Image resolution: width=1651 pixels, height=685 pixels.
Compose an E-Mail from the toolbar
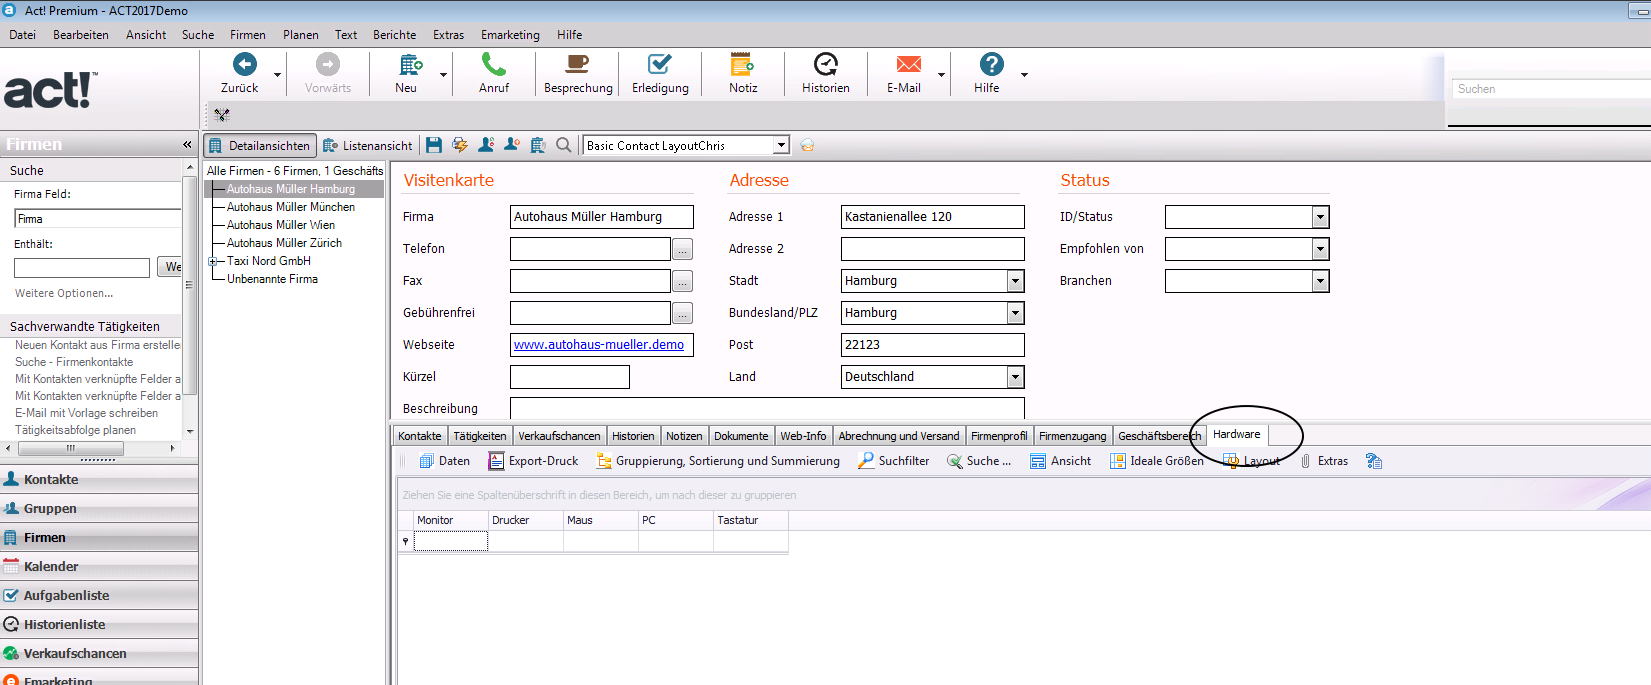coord(904,73)
